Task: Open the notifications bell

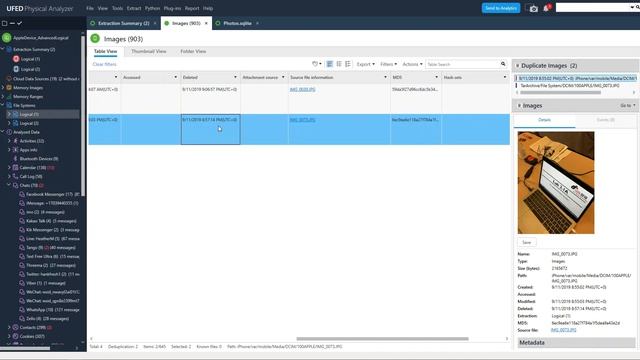Action: pyautogui.click(x=546, y=8)
